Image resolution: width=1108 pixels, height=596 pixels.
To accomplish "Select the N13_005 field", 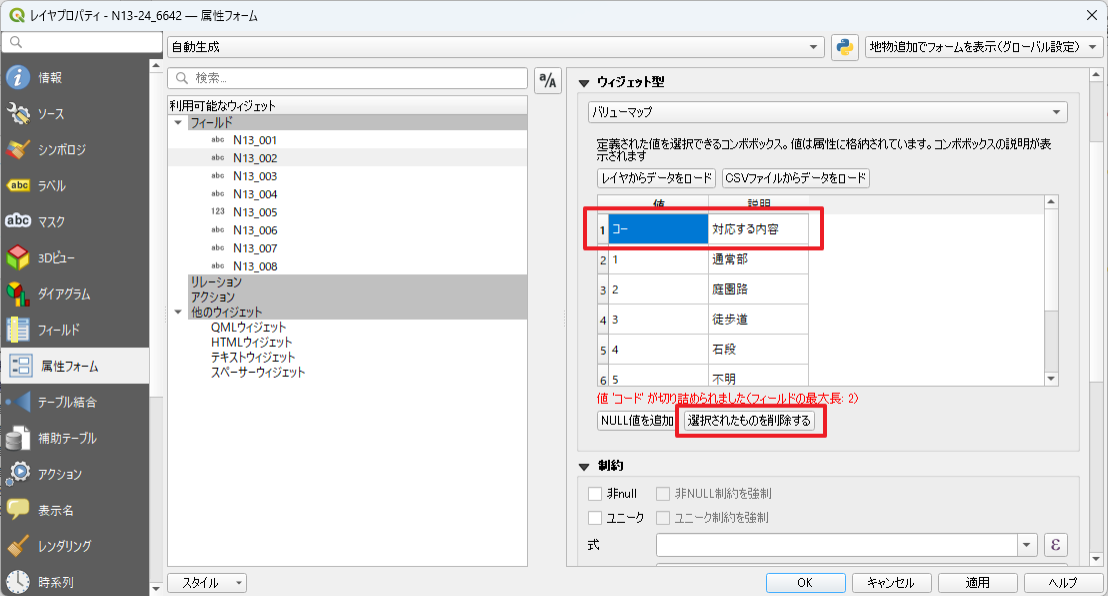I will click(254, 212).
